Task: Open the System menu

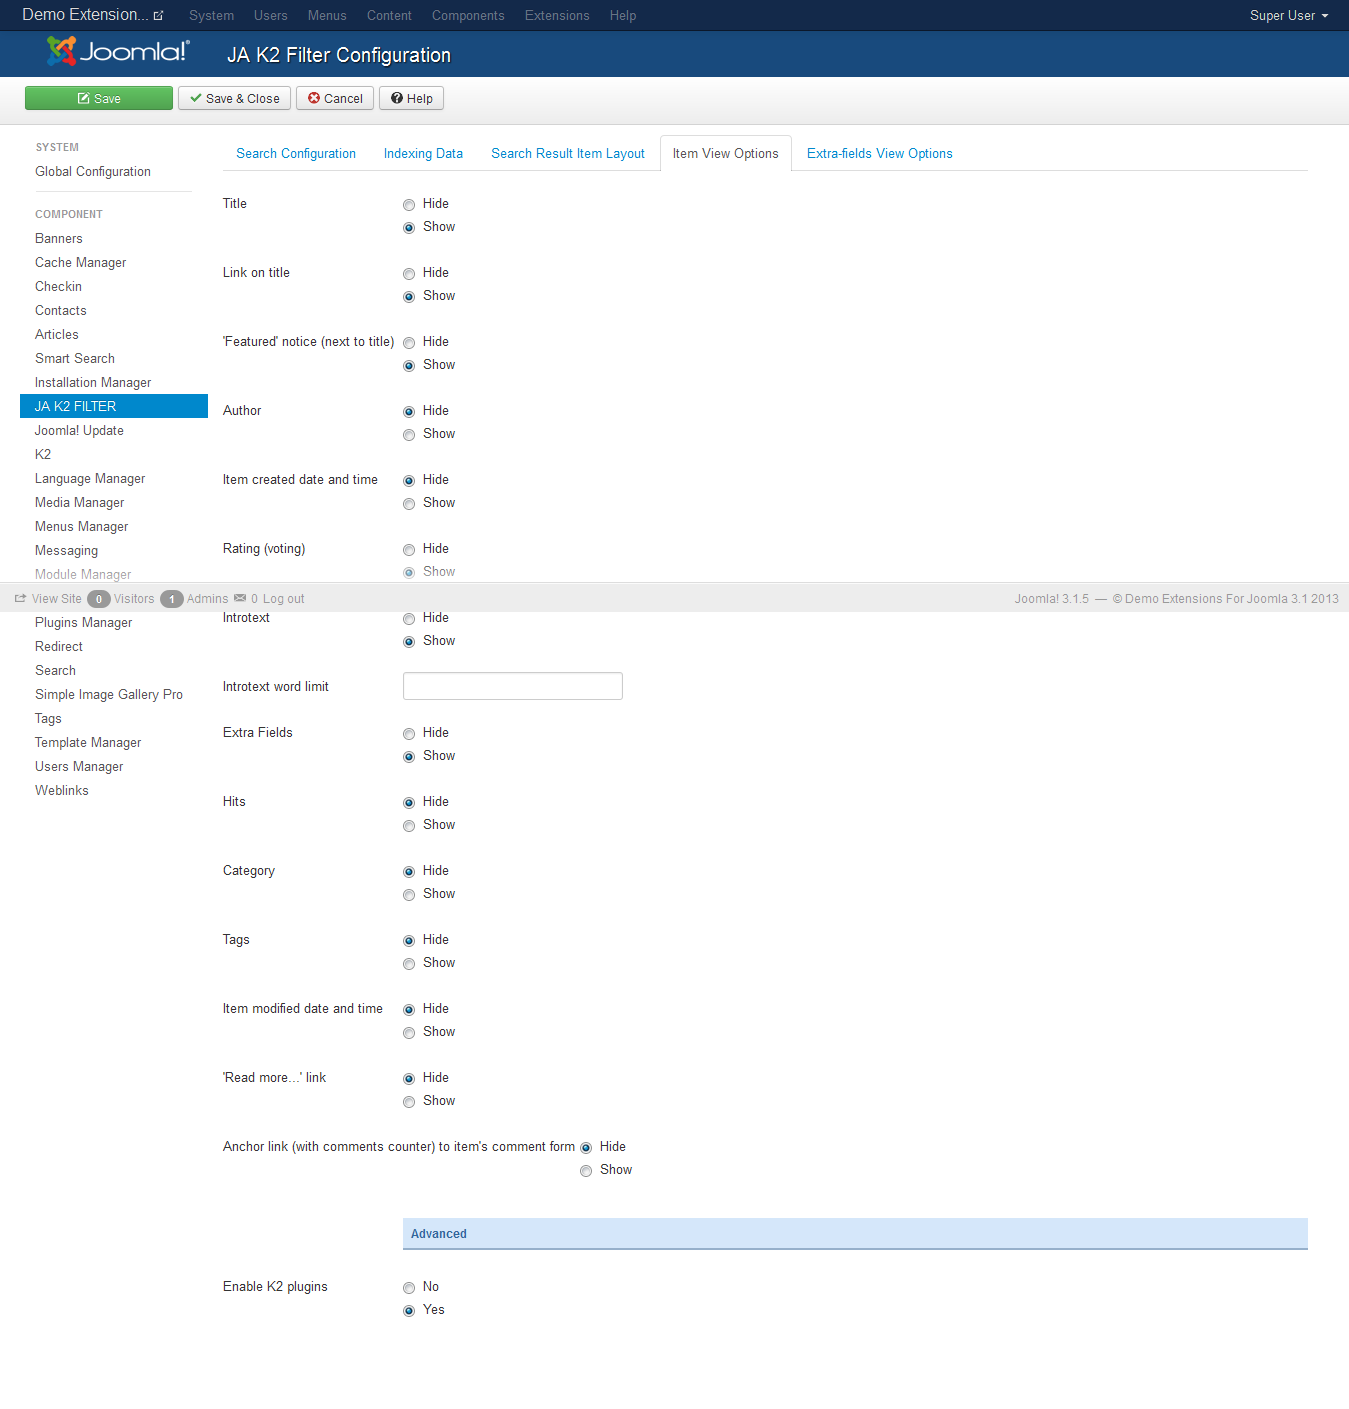Action: pos(211,15)
